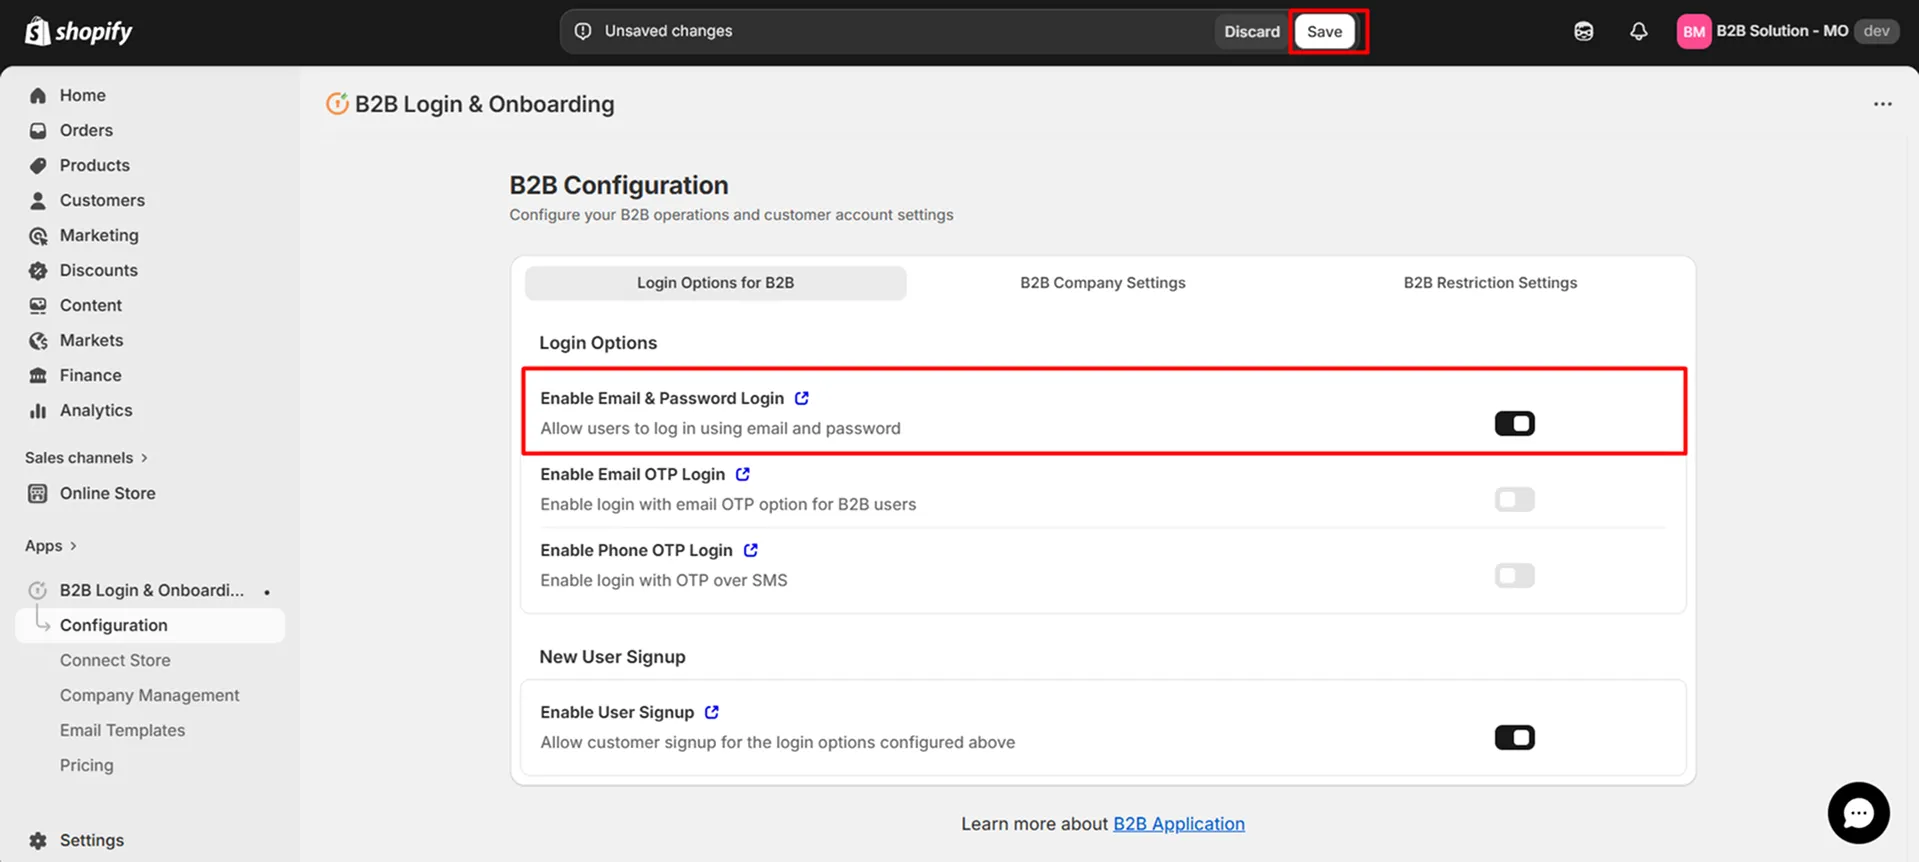Click the Finance bank icon

point(38,375)
